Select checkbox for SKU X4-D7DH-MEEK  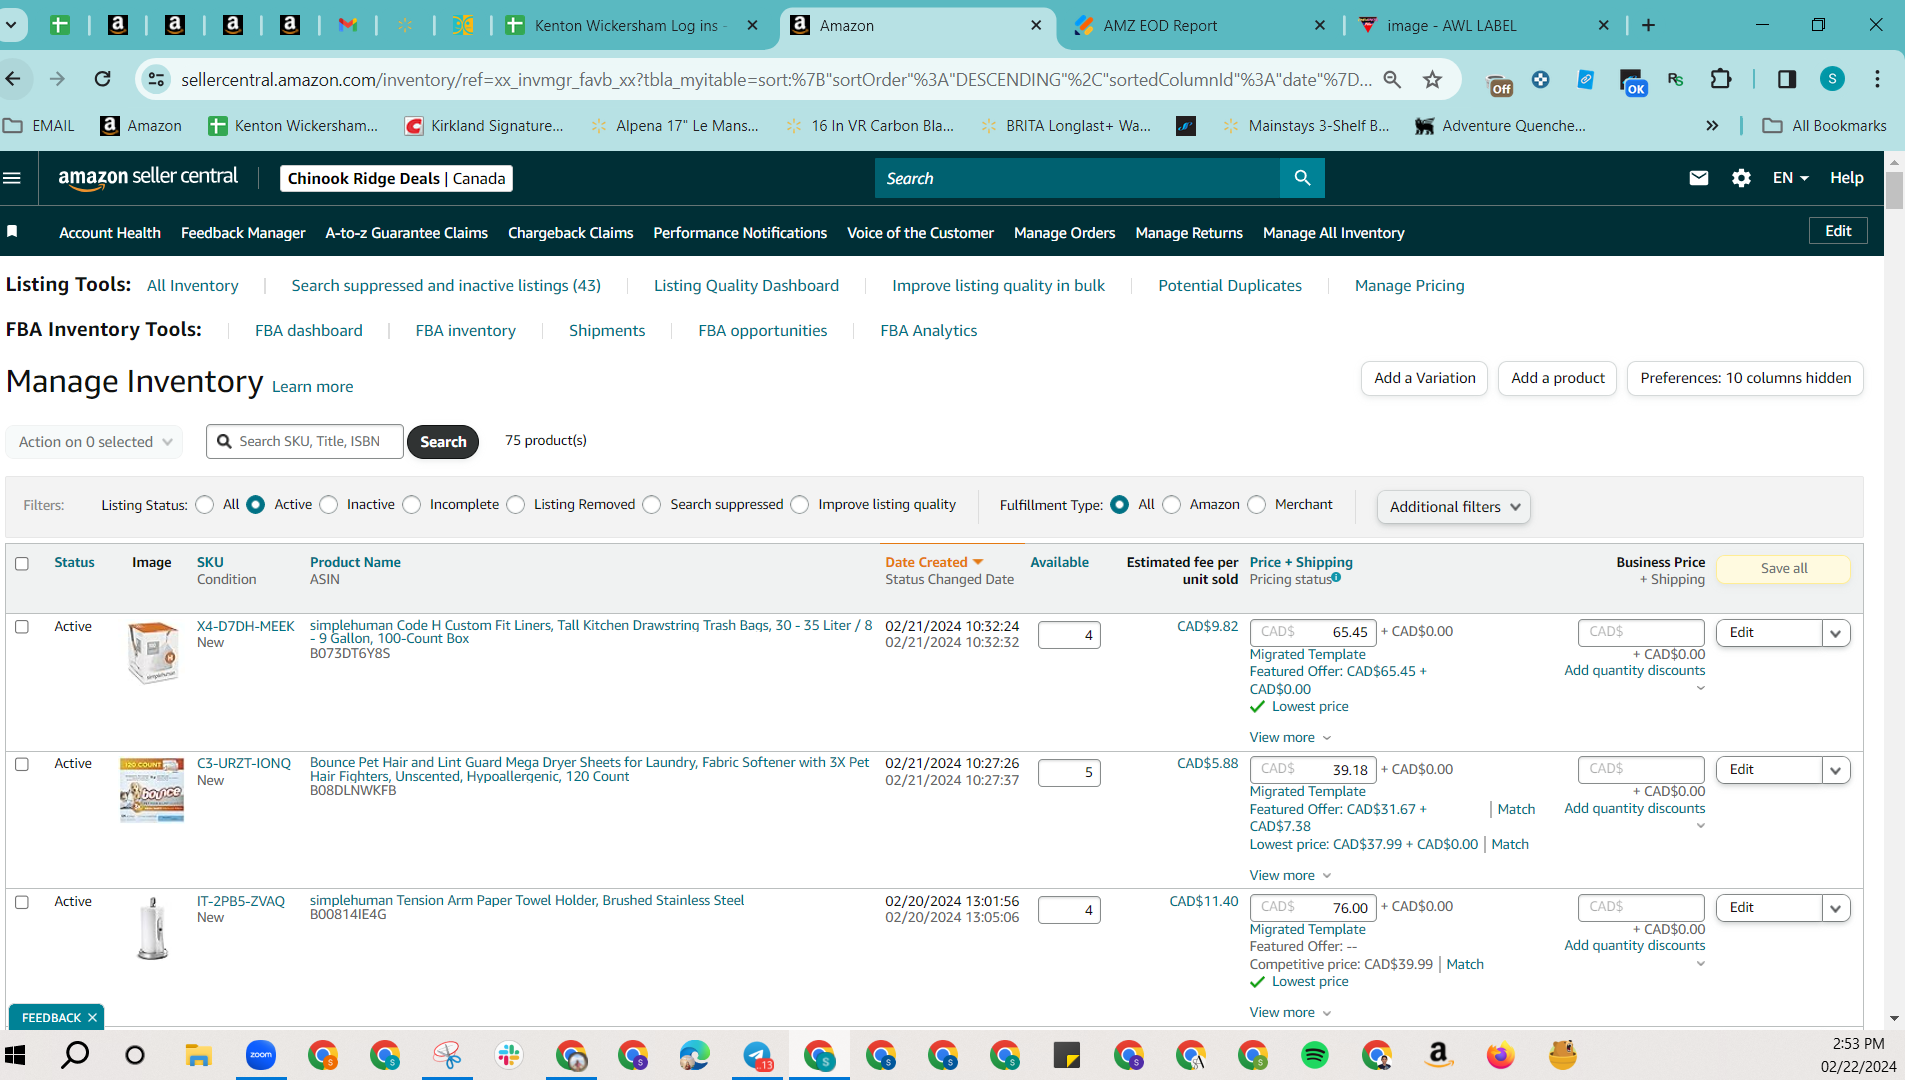click(x=22, y=627)
